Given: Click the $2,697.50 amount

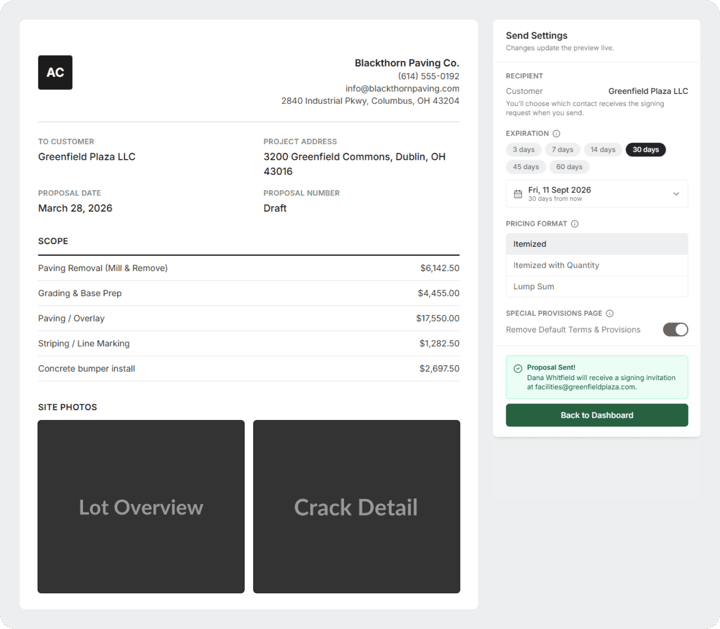Looking at the screenshot, I should click(x=439, y=369).
